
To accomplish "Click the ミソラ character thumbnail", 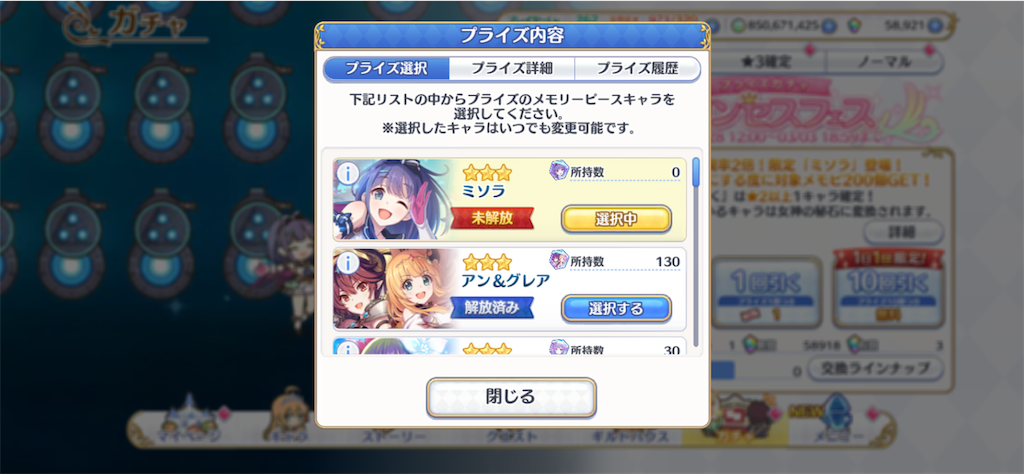I will [x=395, y=199].
